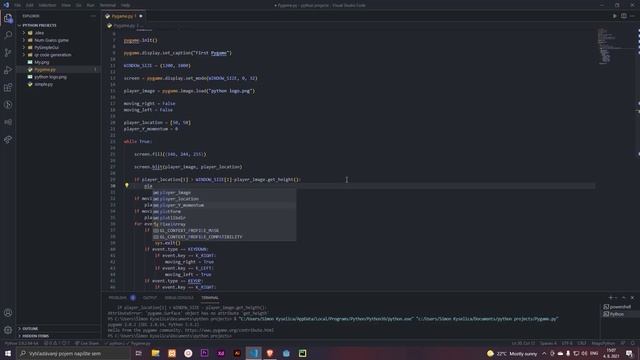Click the volume icon in system tray
The height and width of the screenshot is (360, 640).
(x=584, y=353)
